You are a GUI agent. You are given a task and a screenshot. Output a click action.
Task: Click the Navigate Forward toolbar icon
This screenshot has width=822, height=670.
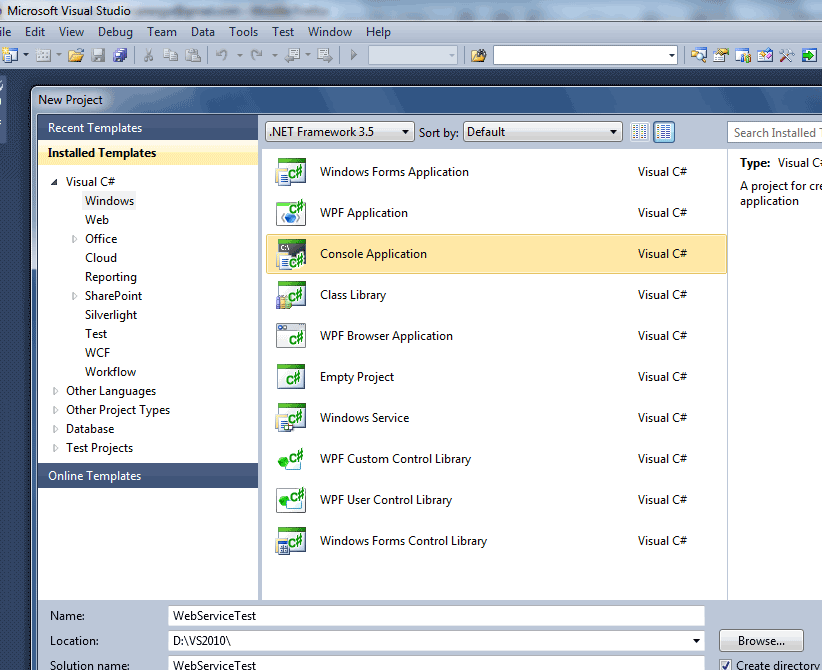click(x=325, y=55)
